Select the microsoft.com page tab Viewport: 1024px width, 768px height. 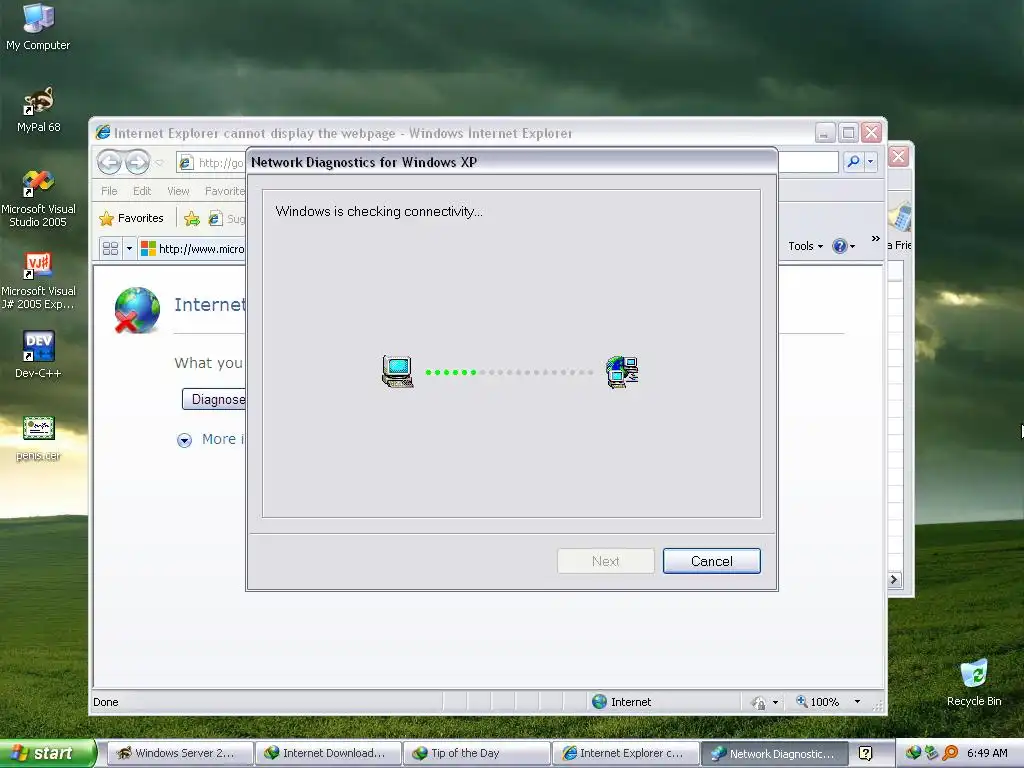(x=193, y=249)
